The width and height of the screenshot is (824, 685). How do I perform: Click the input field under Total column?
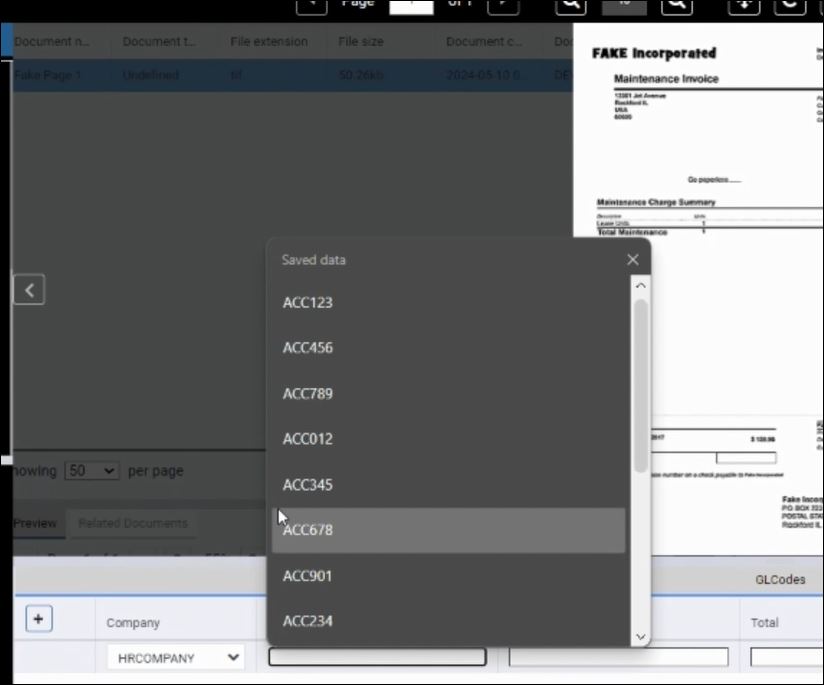tap(786, 657)
